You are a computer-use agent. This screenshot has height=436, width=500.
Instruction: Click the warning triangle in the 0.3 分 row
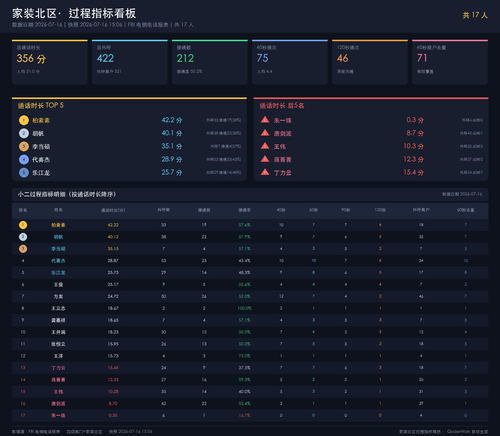(265, 119)
